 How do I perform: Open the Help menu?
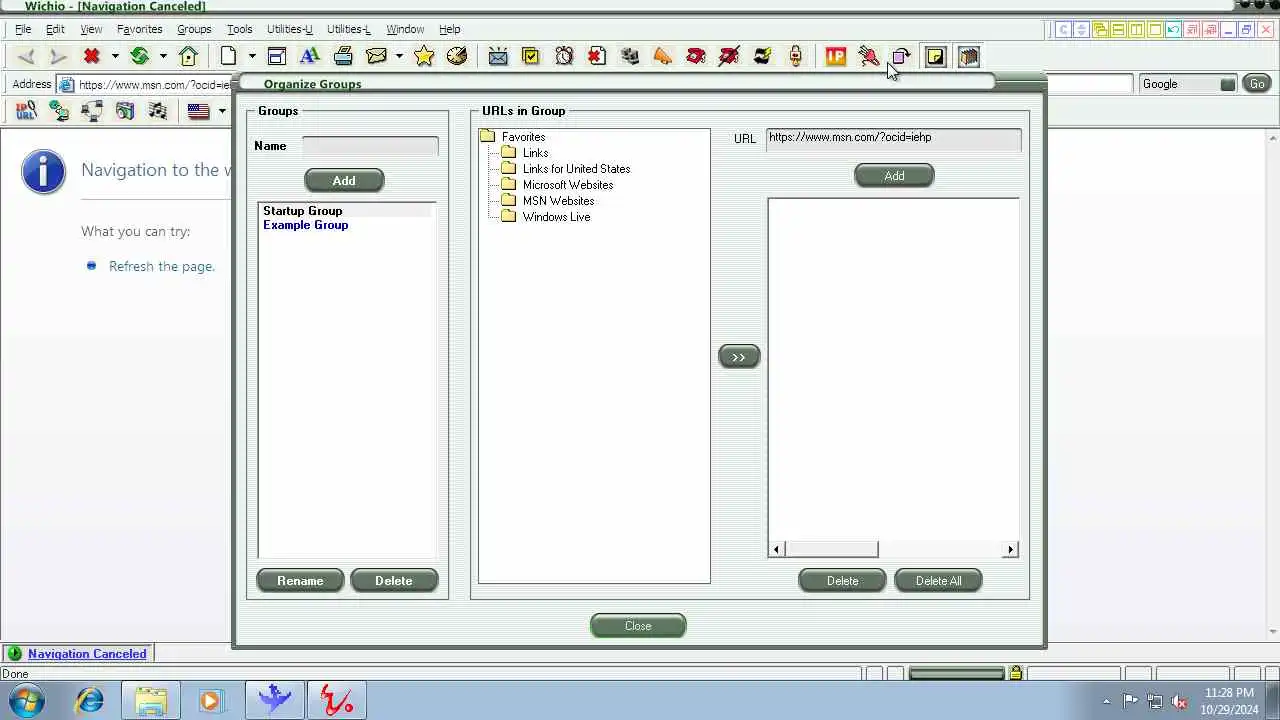[x=450, y=29]
